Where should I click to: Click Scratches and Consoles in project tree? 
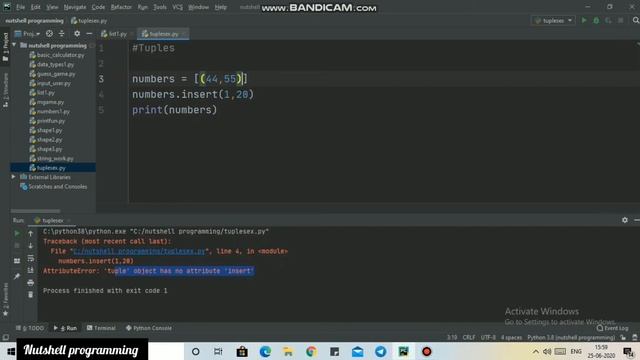(58, 187)
